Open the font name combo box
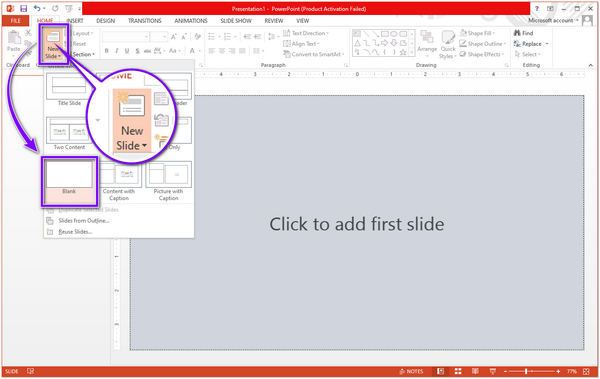The width and height of the screenshot is (600, 379). point(126,37)
